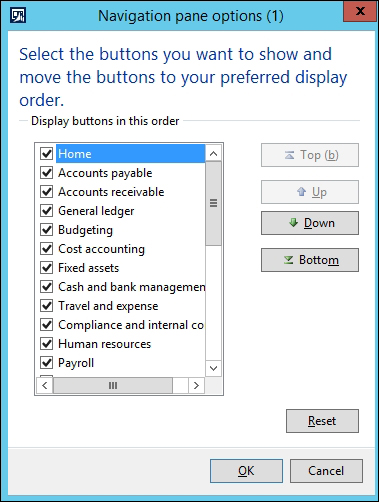
Task: Select the Fixed assets list entry
Action: point(88,268)
